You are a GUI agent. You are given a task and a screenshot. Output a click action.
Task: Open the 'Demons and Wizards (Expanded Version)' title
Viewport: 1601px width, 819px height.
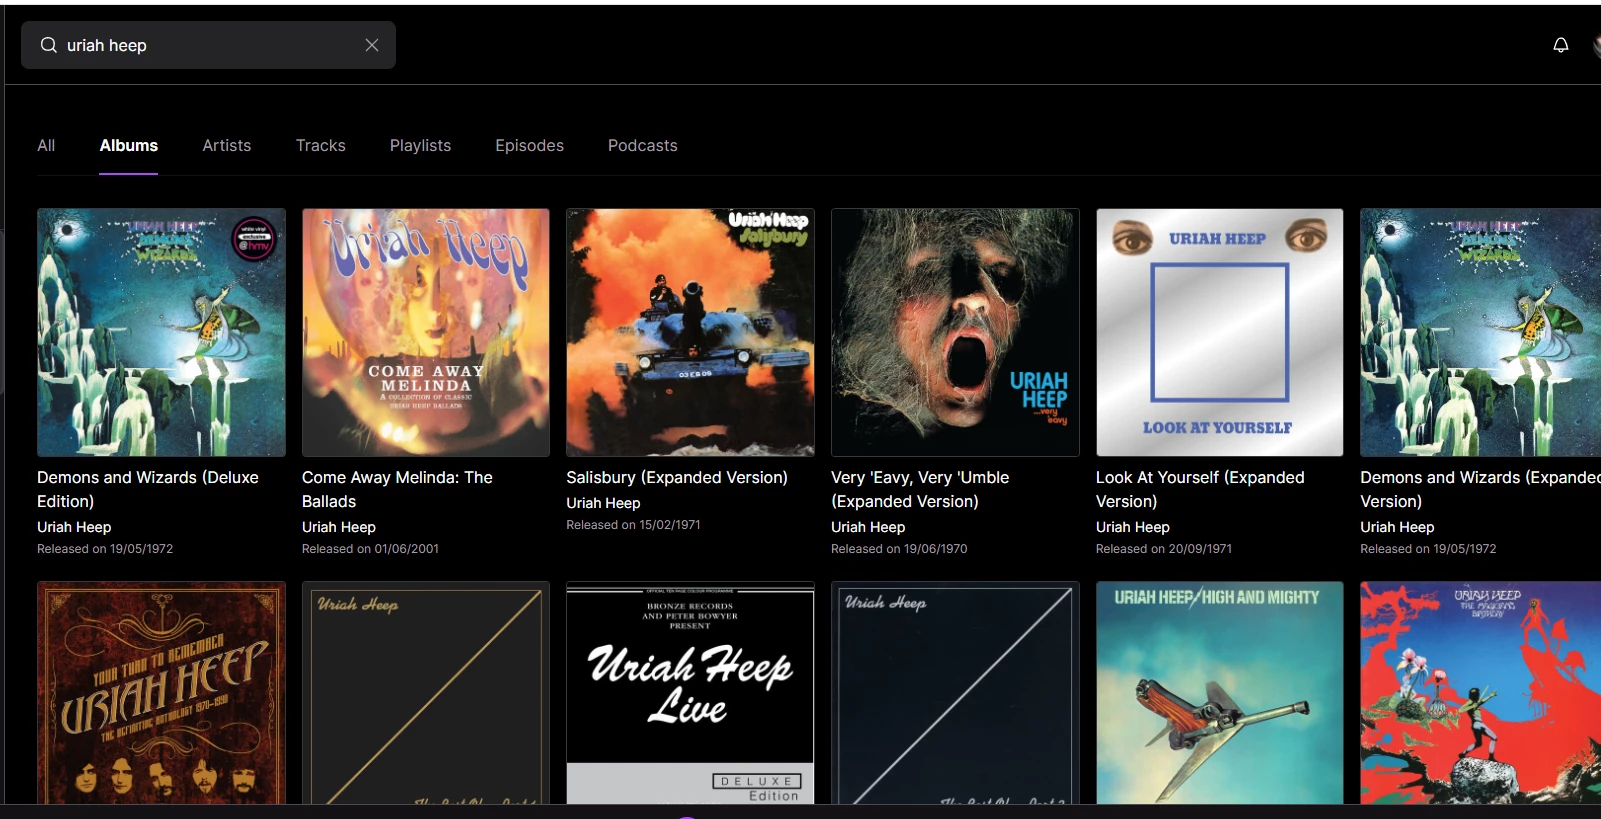tap(1480, 489)
